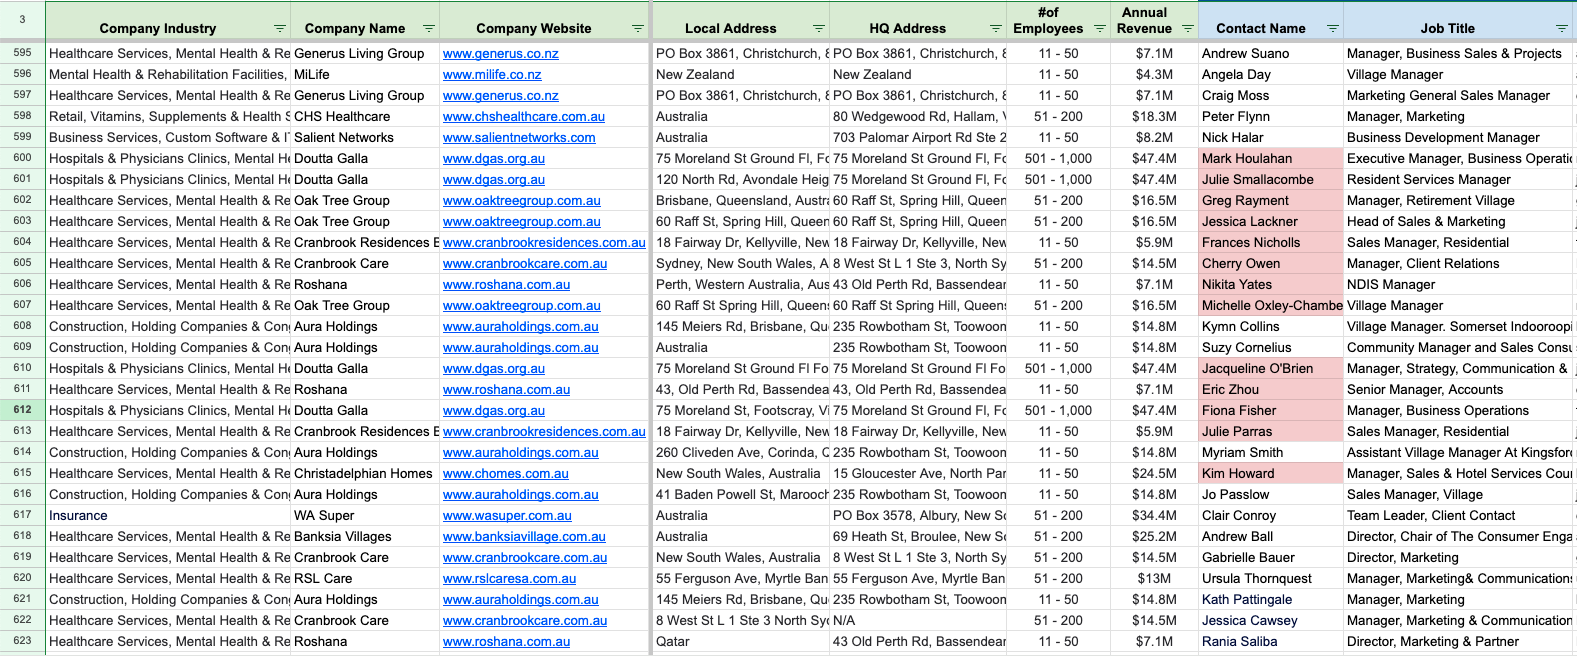Select Business Development Manager job title cell
Viewport: 1577px width, 656px height.
coord(1460,138)
